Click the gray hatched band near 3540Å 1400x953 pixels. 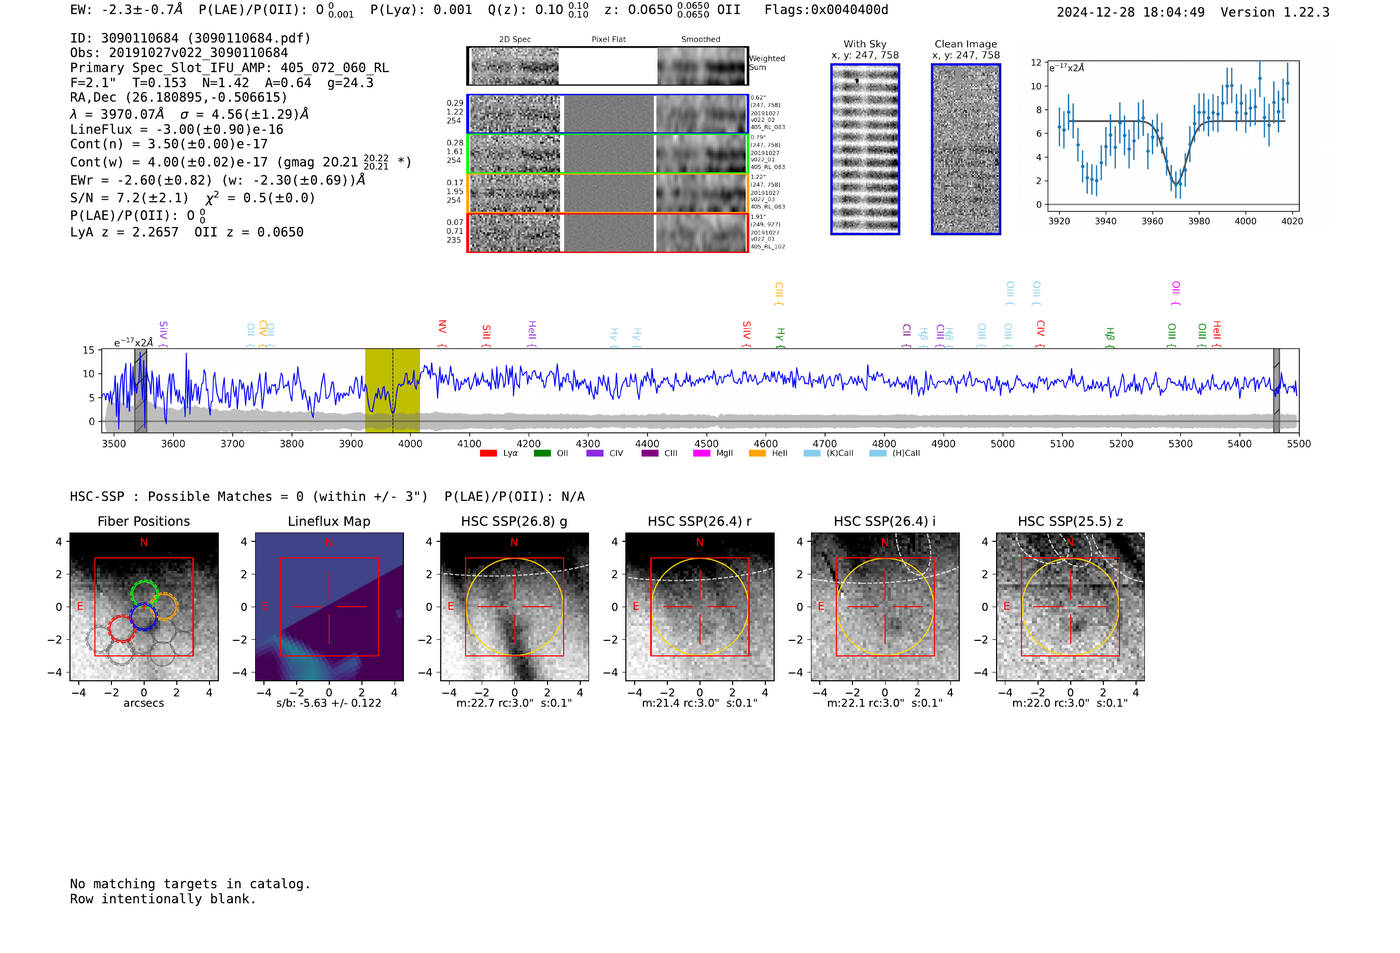141,390
